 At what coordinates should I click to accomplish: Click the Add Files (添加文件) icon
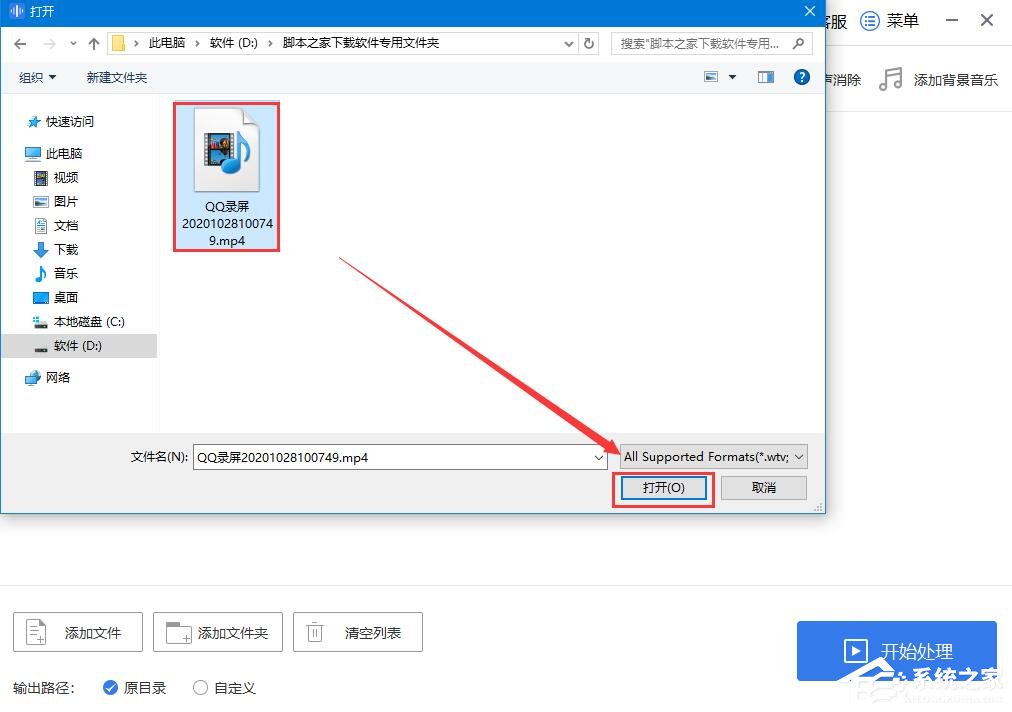pyautogui.click(x=36, y=632)
